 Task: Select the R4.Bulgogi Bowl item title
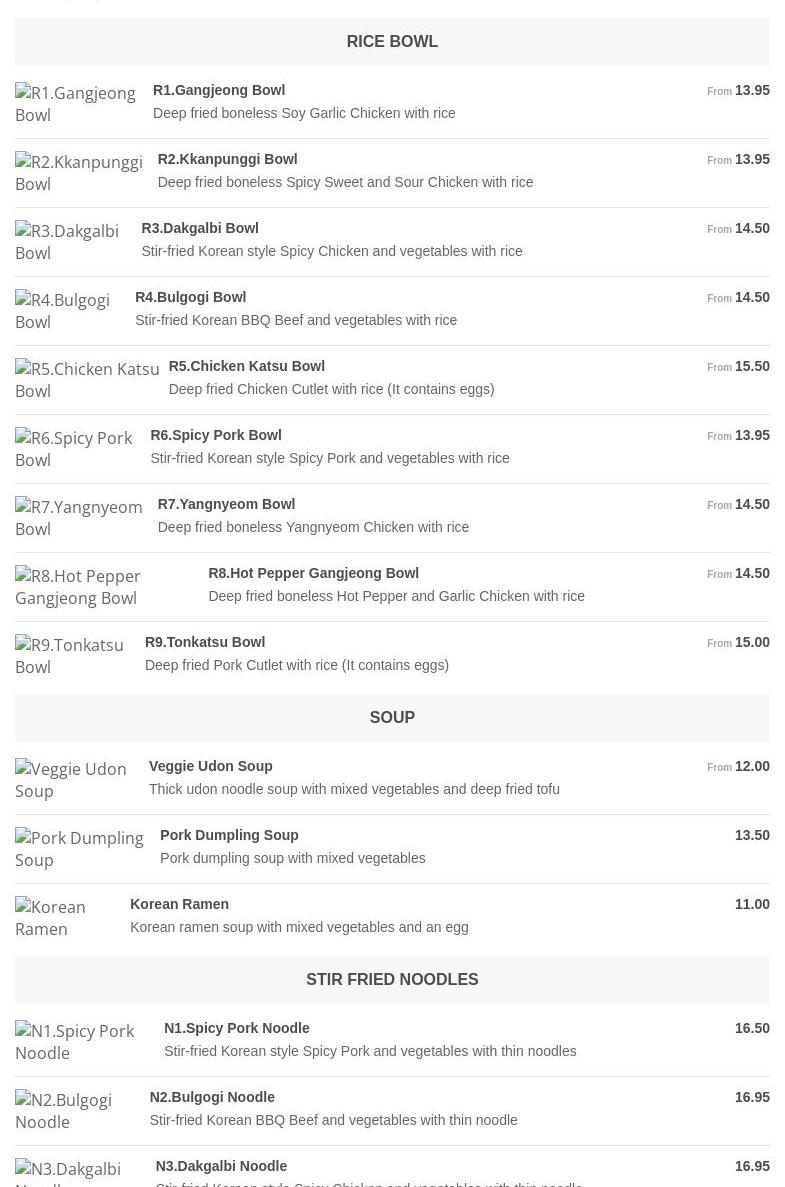coord(191,297)
